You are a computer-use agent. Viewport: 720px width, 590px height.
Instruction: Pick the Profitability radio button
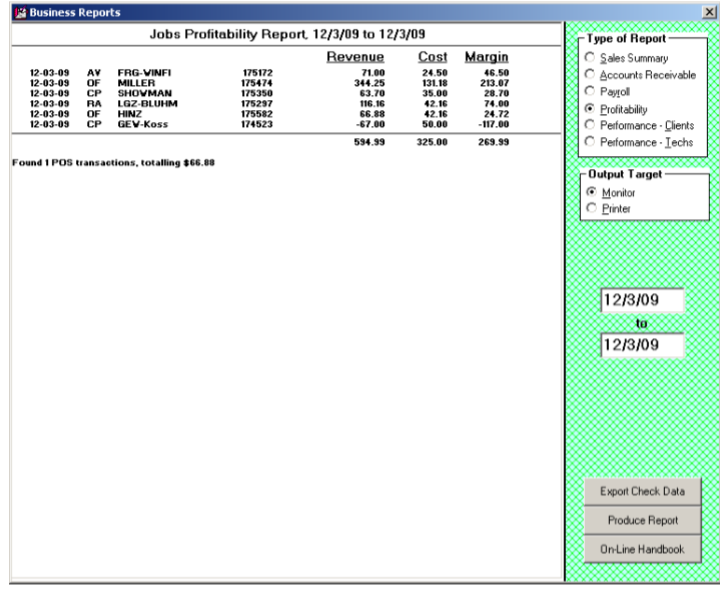click(x=590, y=108)
